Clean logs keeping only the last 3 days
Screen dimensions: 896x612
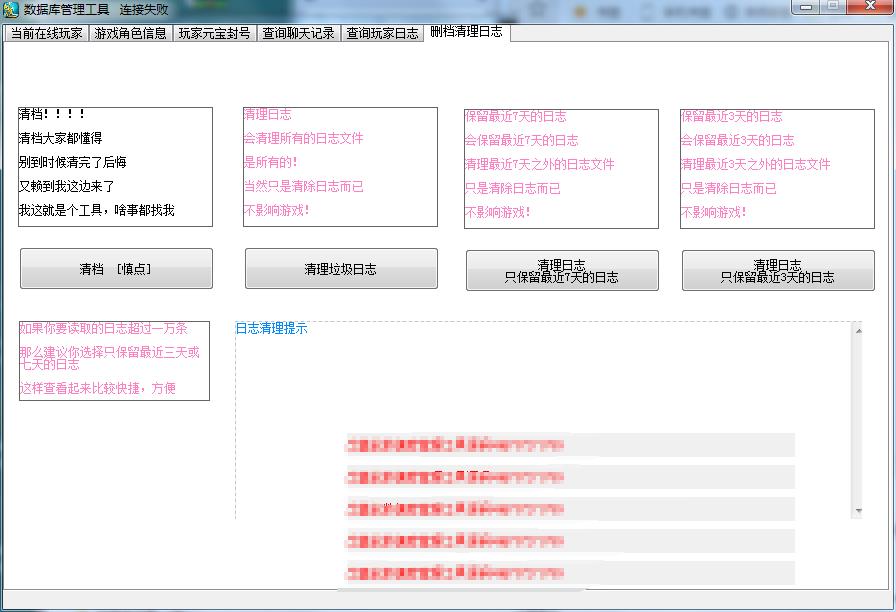click(778, 271)
